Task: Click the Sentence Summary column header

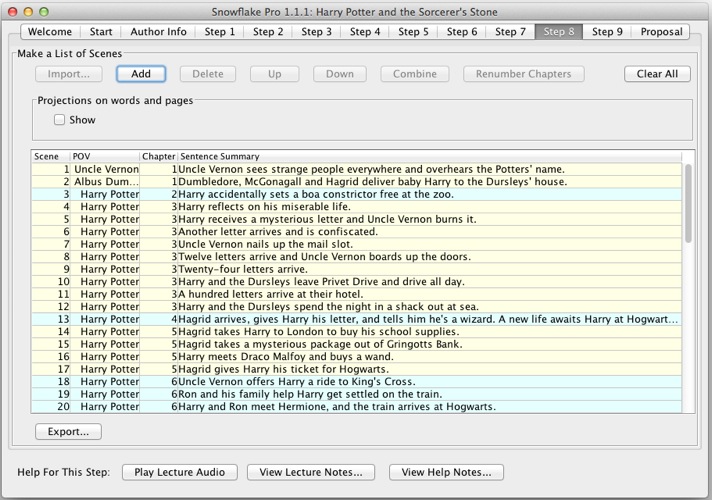Action: click(x=430, y=156)
